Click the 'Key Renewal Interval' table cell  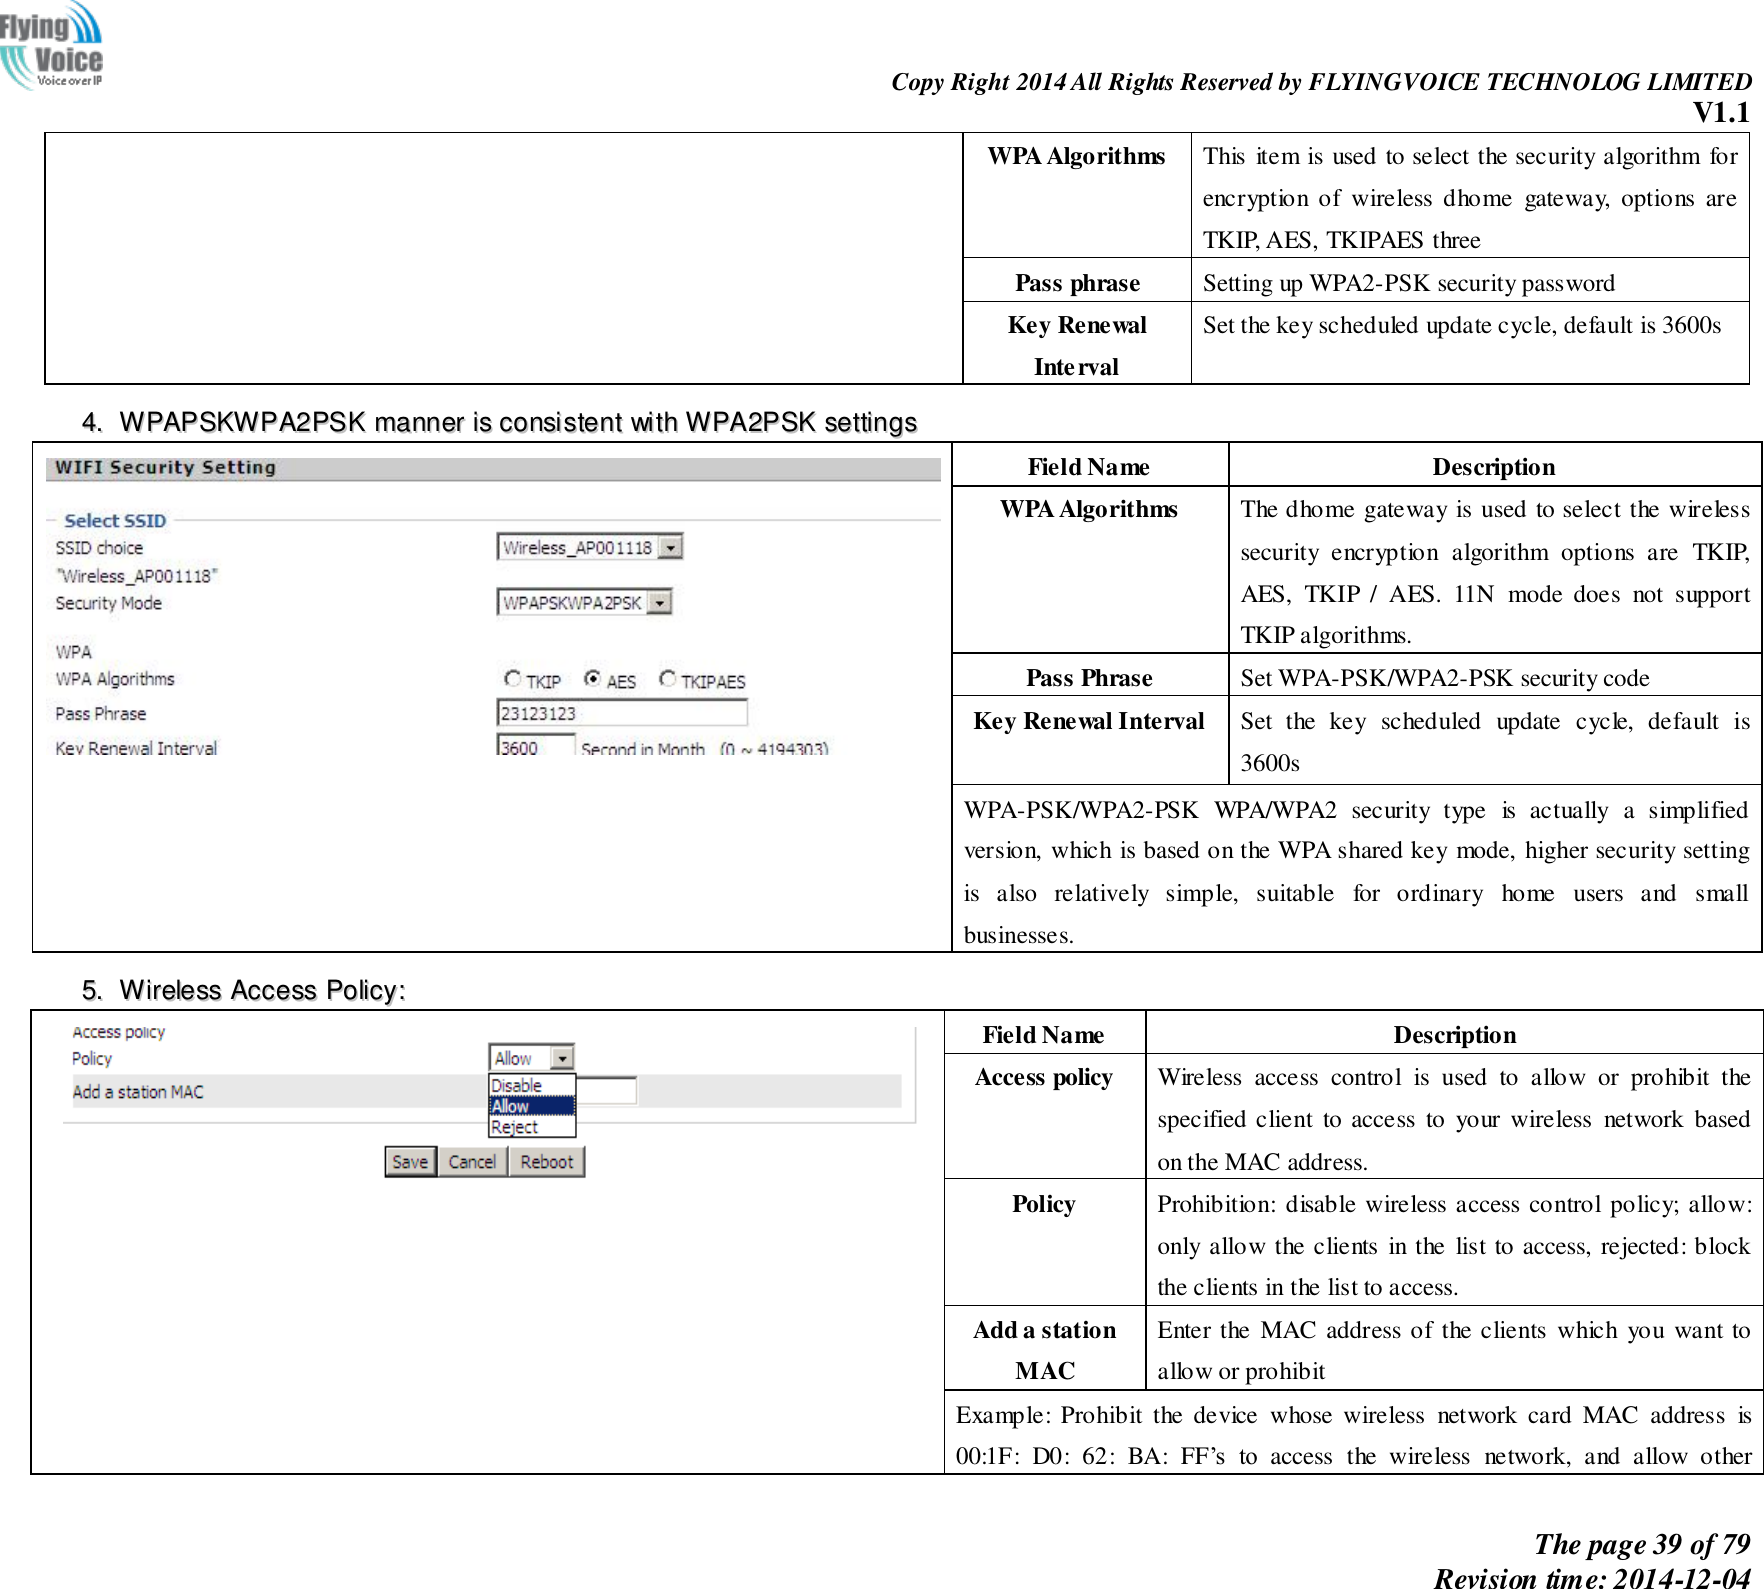(1089, 740)
